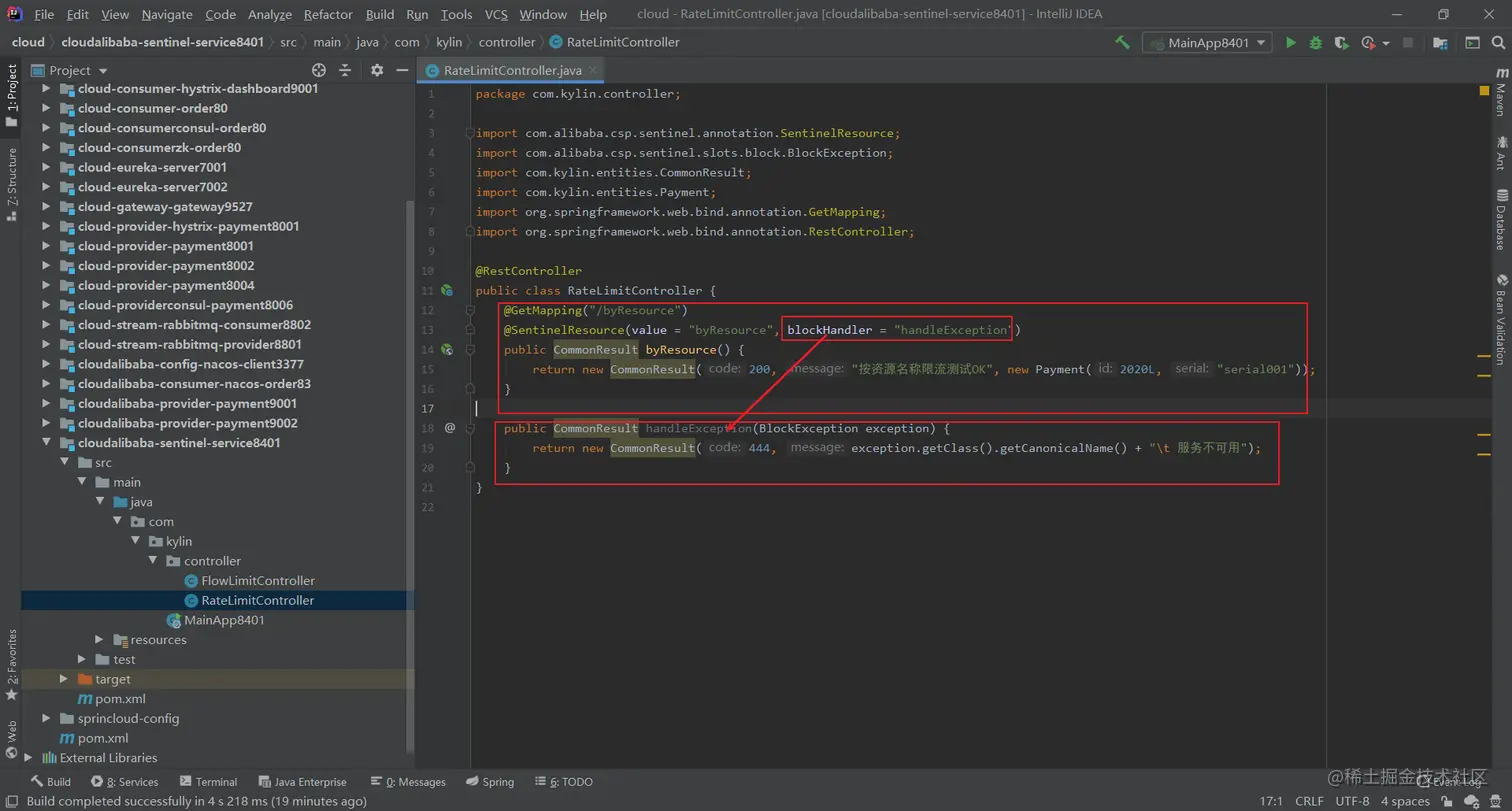Open the Spring tool window
The width and height of the screenshot is (1512, 811).
pos(489,782)
